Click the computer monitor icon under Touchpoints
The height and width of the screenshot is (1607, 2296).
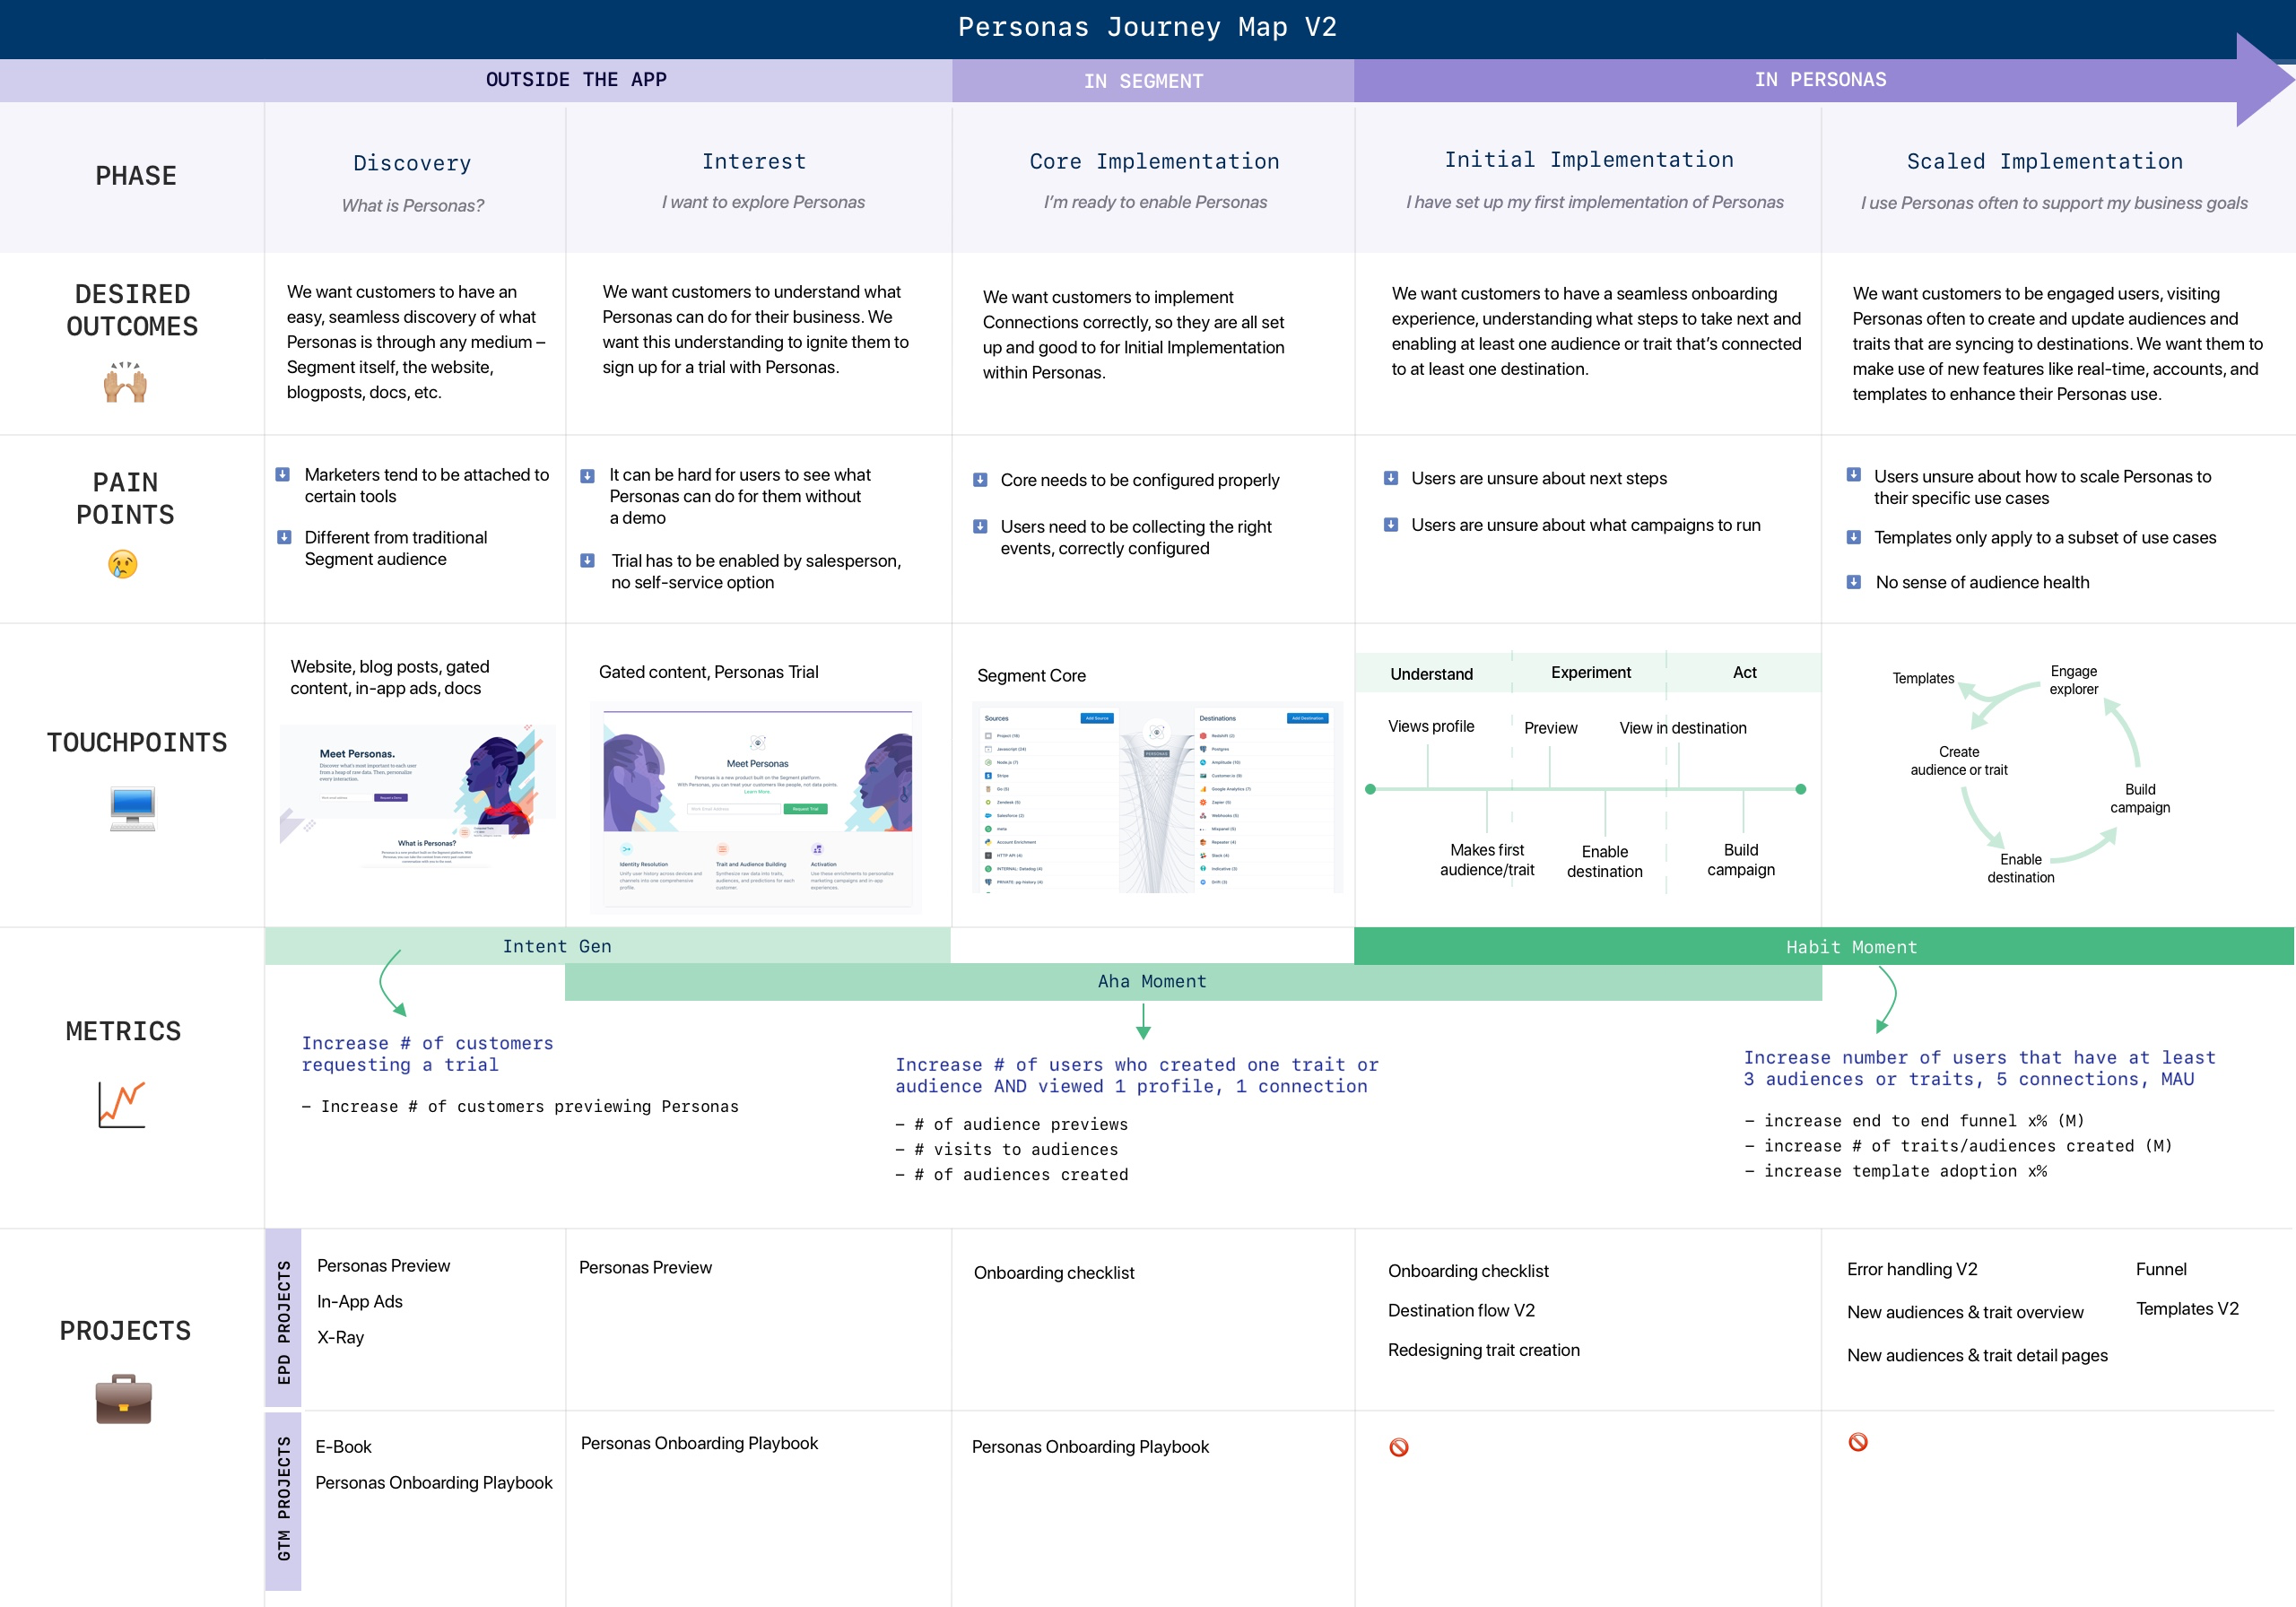133,808
